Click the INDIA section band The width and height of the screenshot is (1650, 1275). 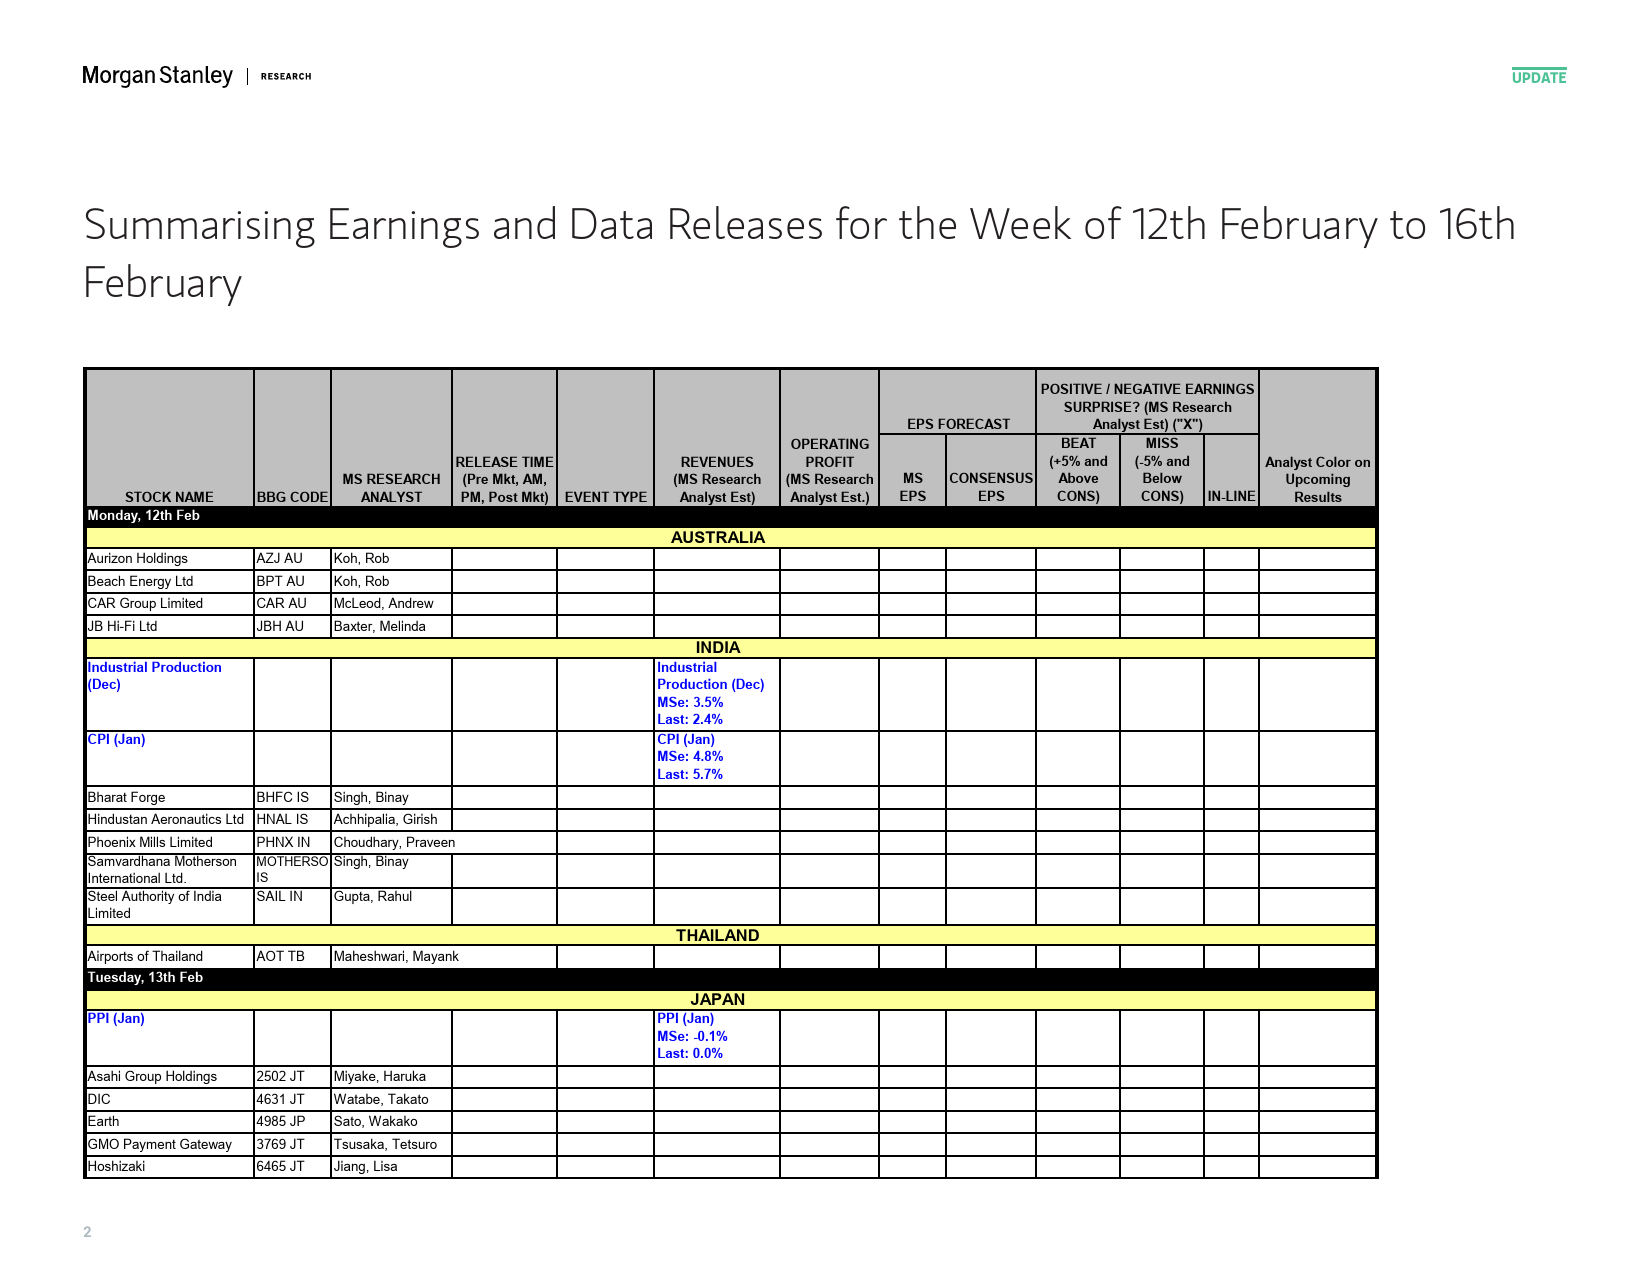730,648
